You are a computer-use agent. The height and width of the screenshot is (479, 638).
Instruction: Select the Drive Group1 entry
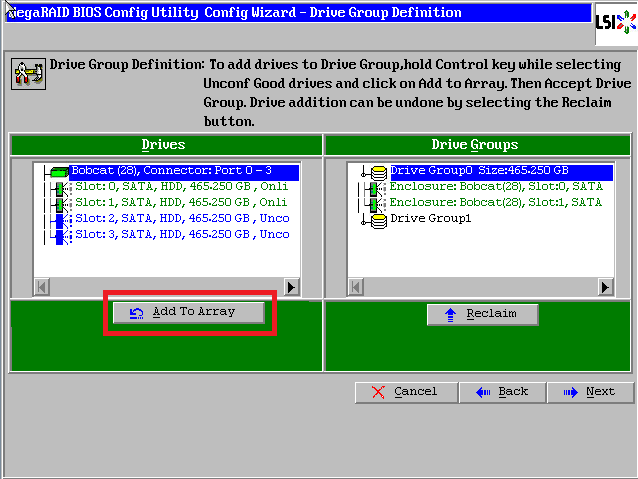(x=430, y=219)
